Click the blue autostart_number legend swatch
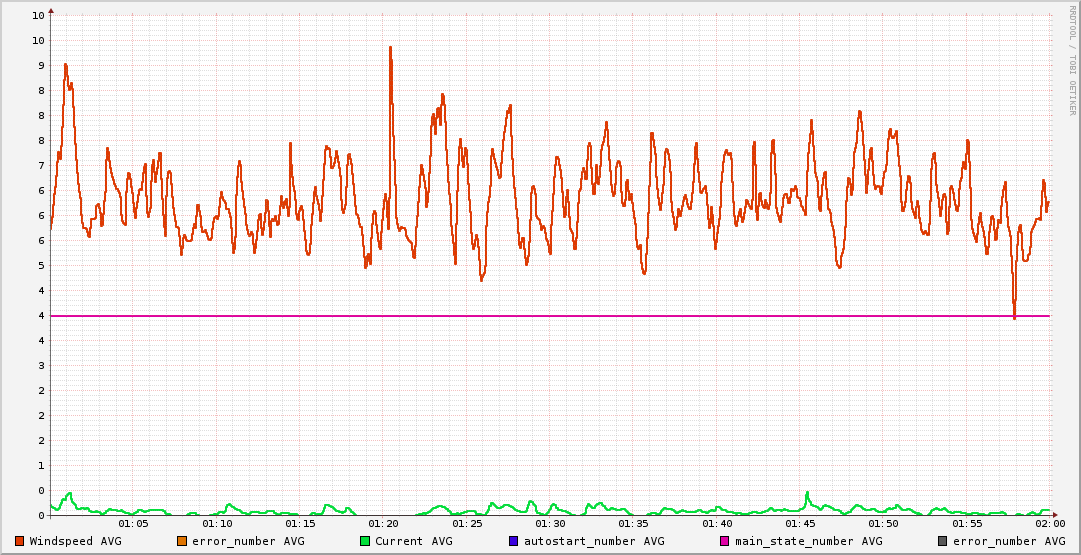The height and width of the screenshot is (555, 1081). (x=514, y=541)
